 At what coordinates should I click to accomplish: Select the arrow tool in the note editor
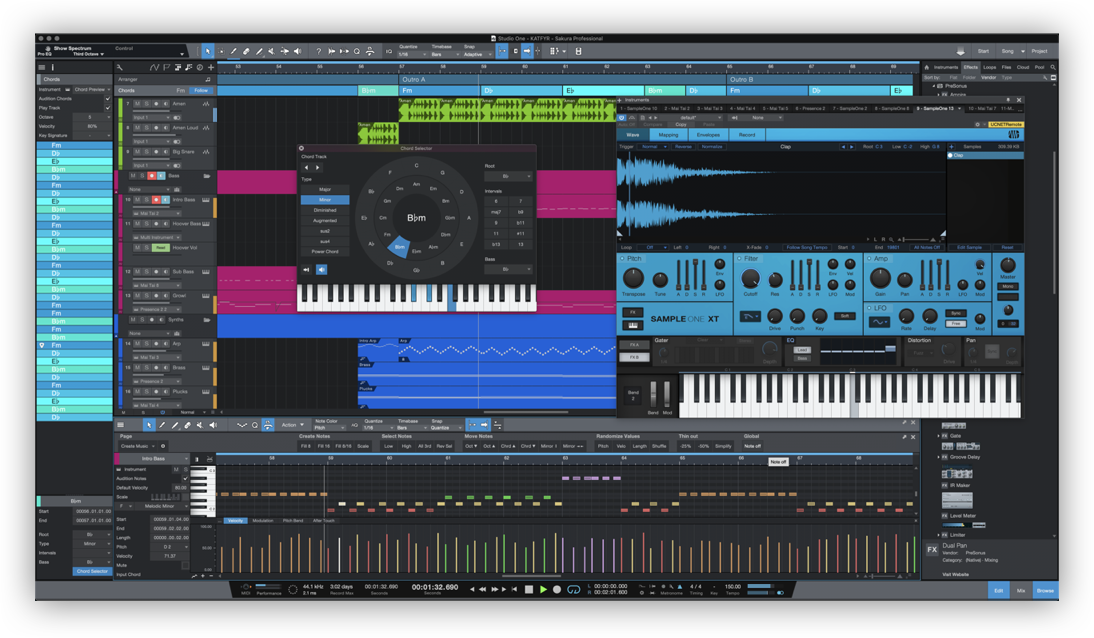pos(149,424)
